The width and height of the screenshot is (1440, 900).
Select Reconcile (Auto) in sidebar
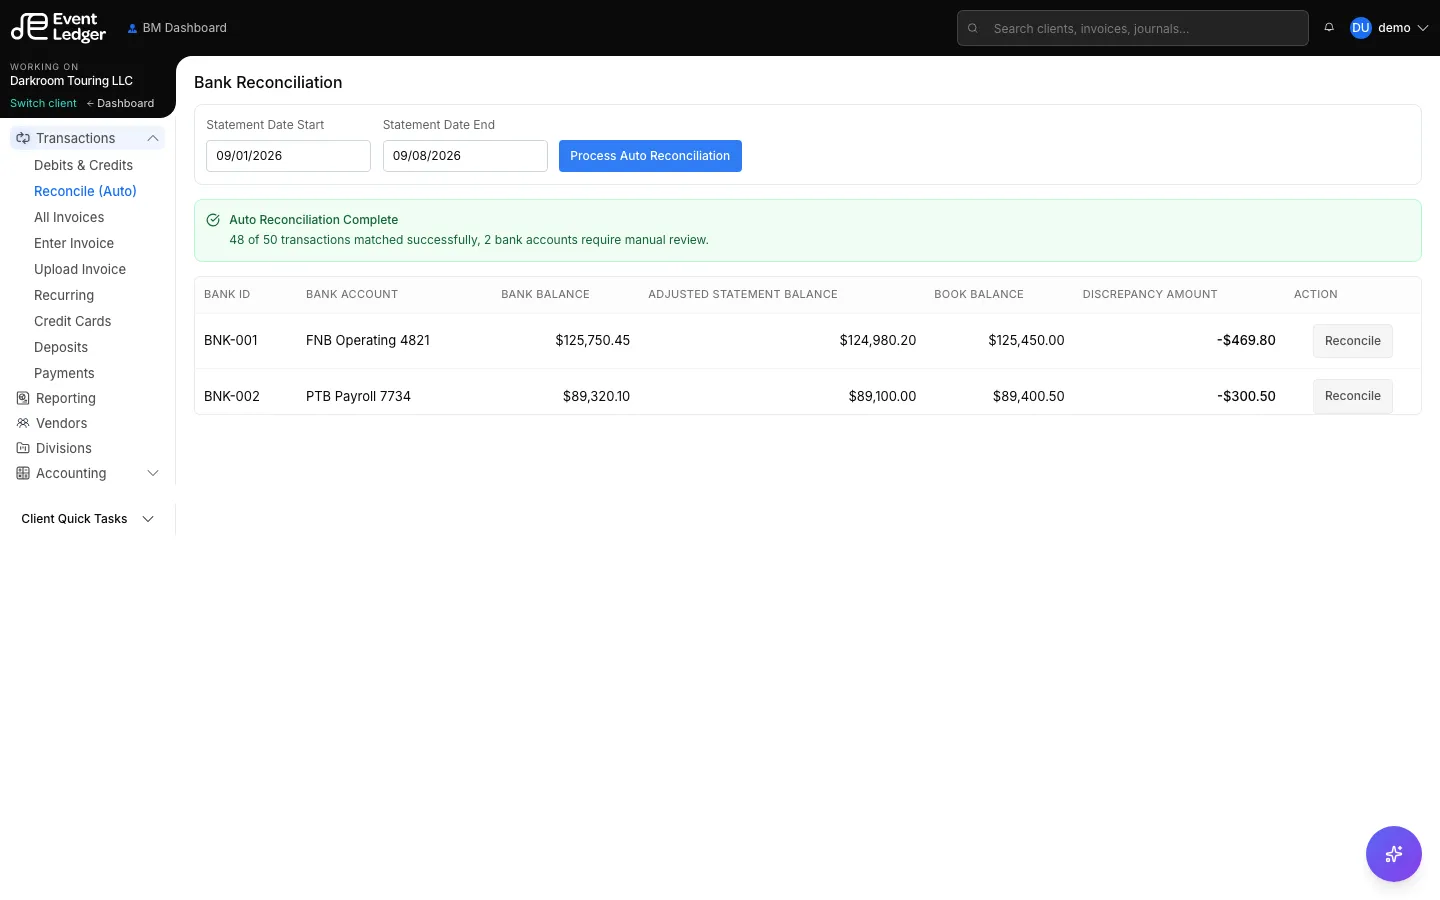[85, 191]
